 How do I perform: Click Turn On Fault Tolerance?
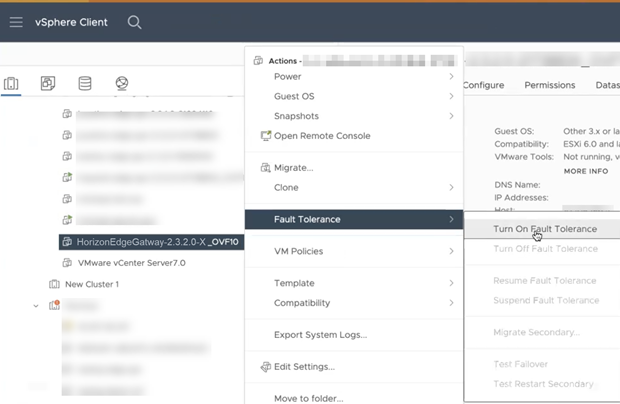tap(545, 229)
